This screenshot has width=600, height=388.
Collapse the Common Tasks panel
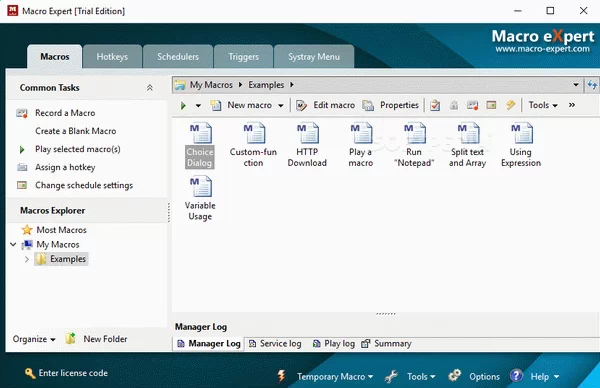pyautogui.click(x=150, y=88)
